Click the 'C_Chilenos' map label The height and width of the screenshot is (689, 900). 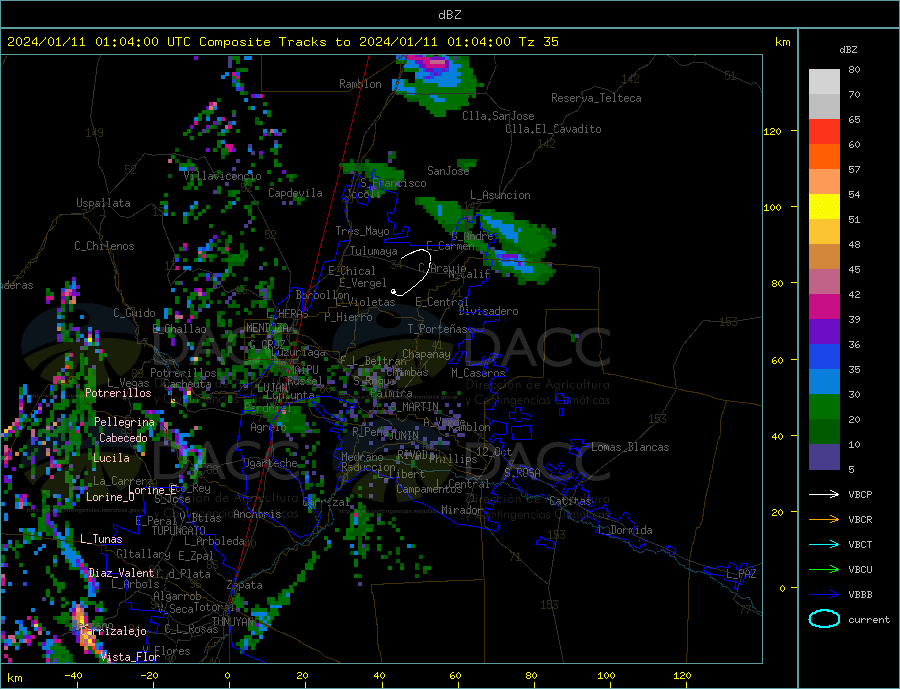[104, 246]
